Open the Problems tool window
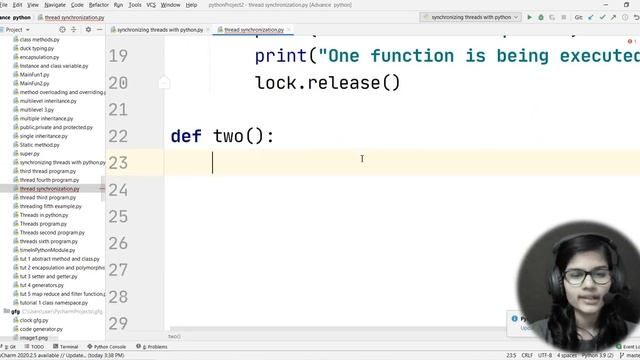Viewport: 640px width, 360px height. point(152,347)
